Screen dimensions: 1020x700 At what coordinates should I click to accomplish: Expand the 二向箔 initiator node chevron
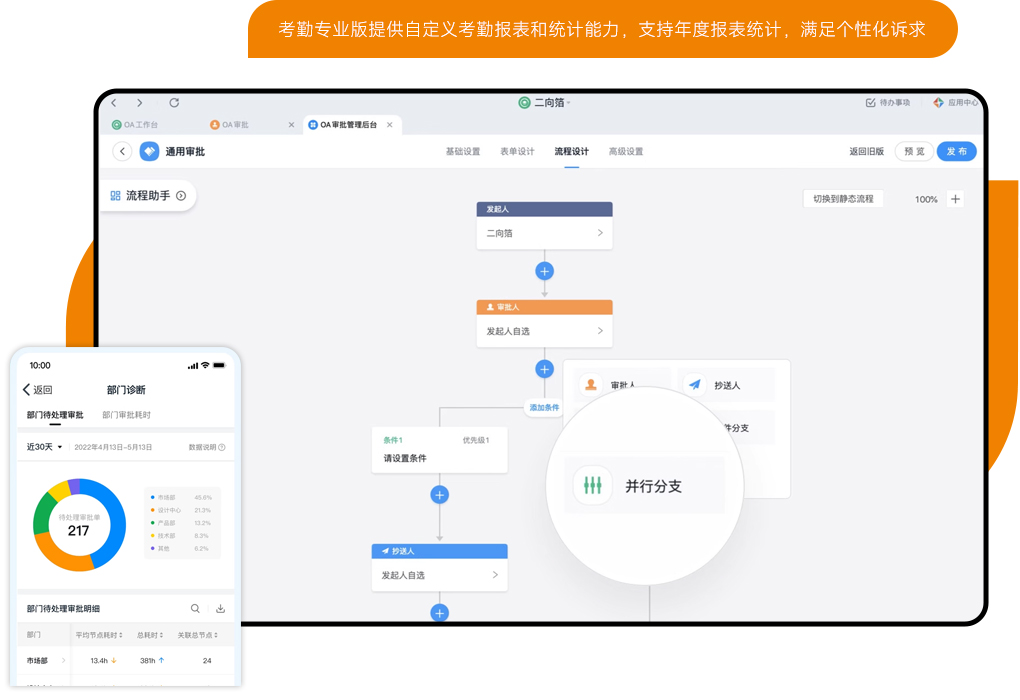600,233
